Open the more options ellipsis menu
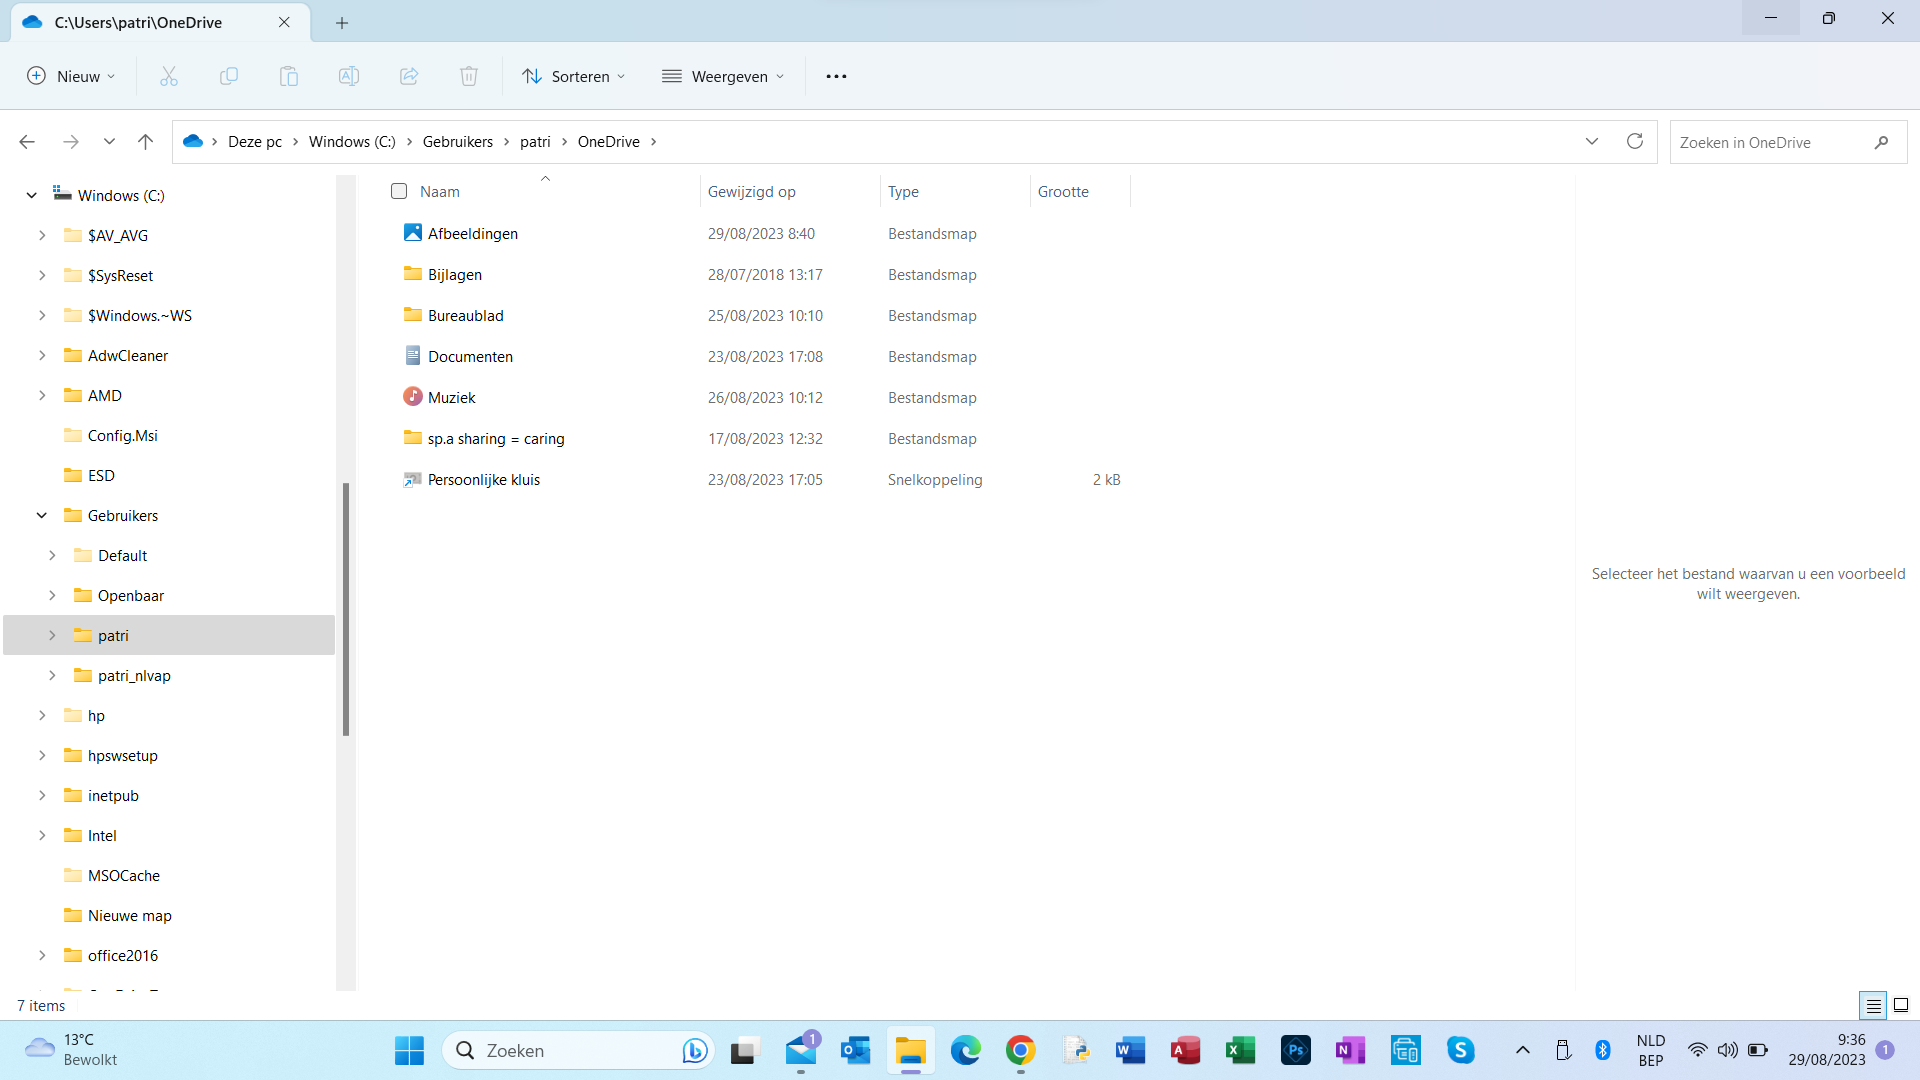The image size is (1920, 1080). 836,76
